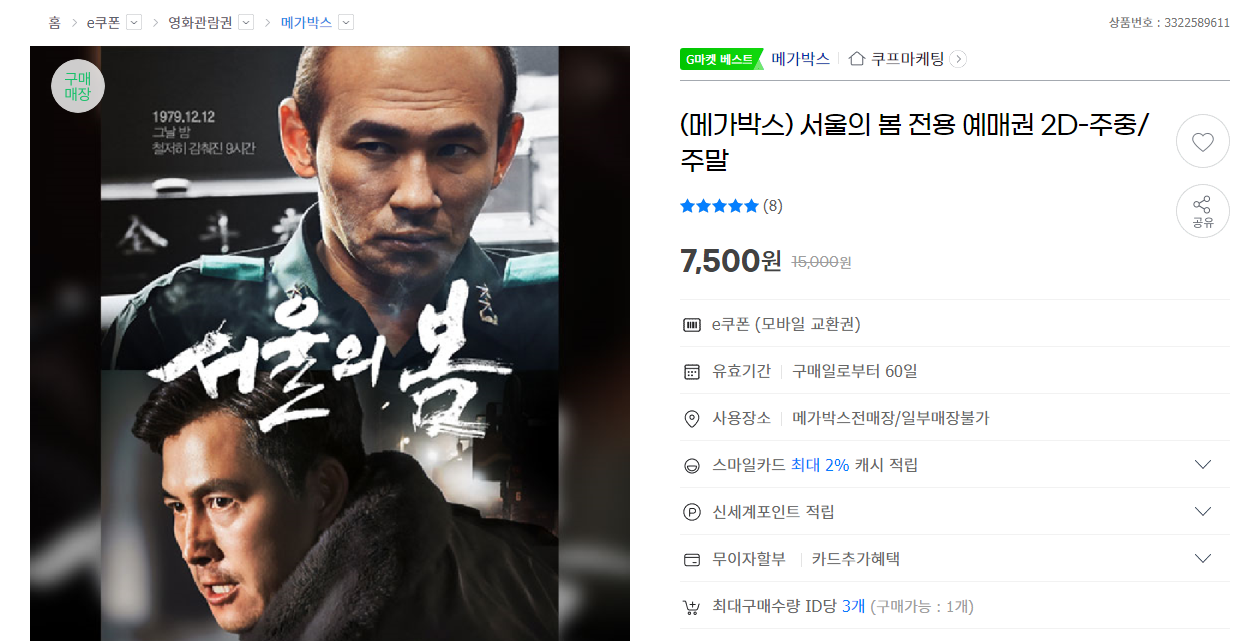Open the 메가박스 brand link
1253x641 pixels.
coord(801,59)
